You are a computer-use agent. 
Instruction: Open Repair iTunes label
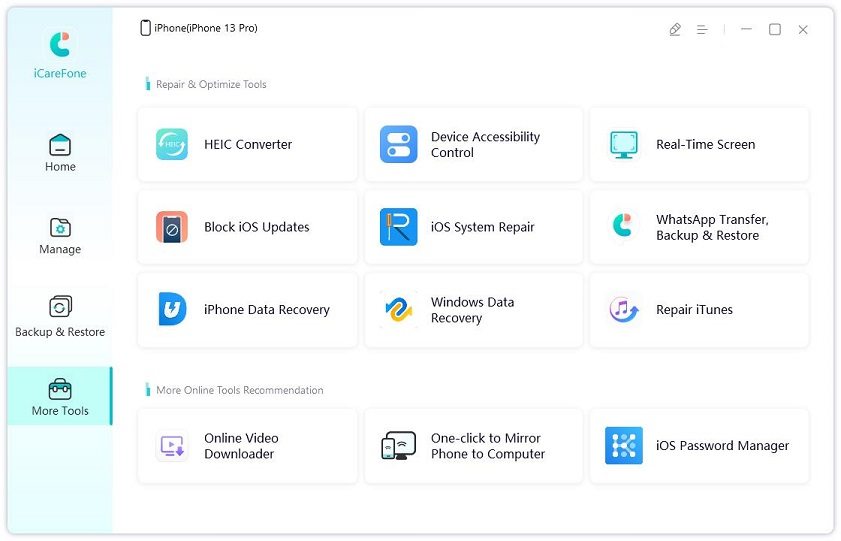click(694, 309)
